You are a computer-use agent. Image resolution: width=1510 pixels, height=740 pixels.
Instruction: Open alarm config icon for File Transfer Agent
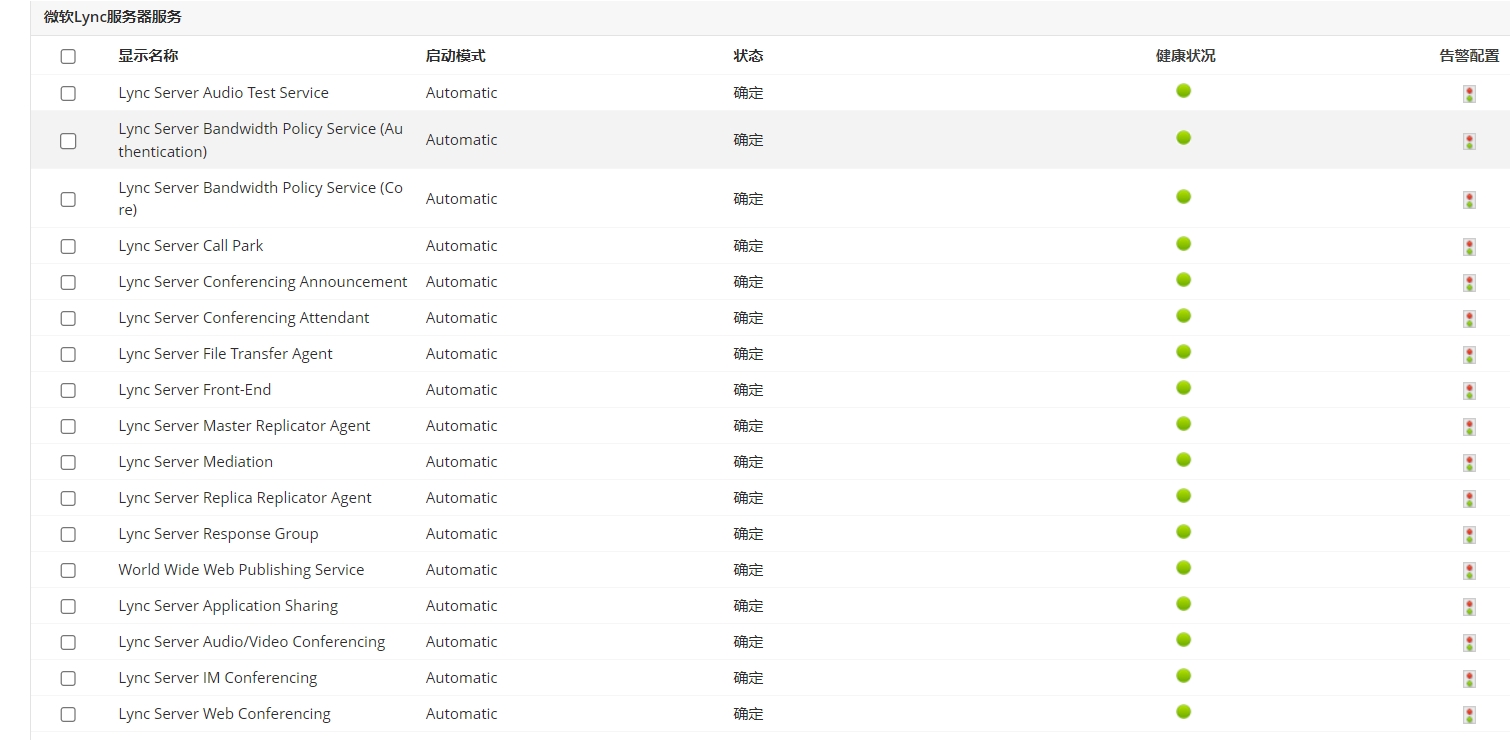pos(1469,355)
